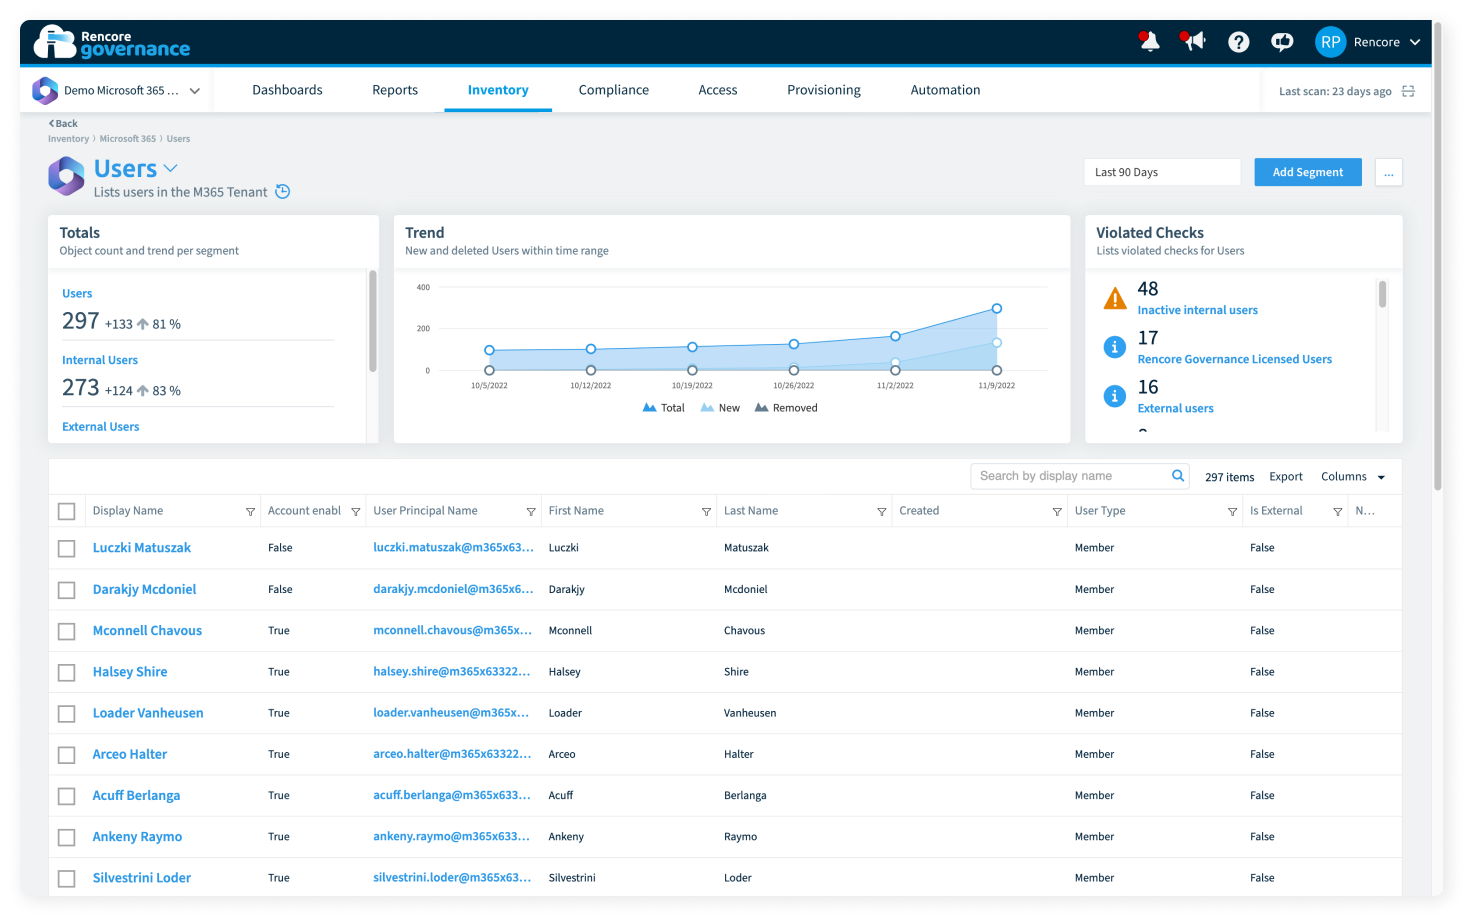
Task: Toggle the New series in chart legend
Action: pyautogui.click(x=721, y=408)
